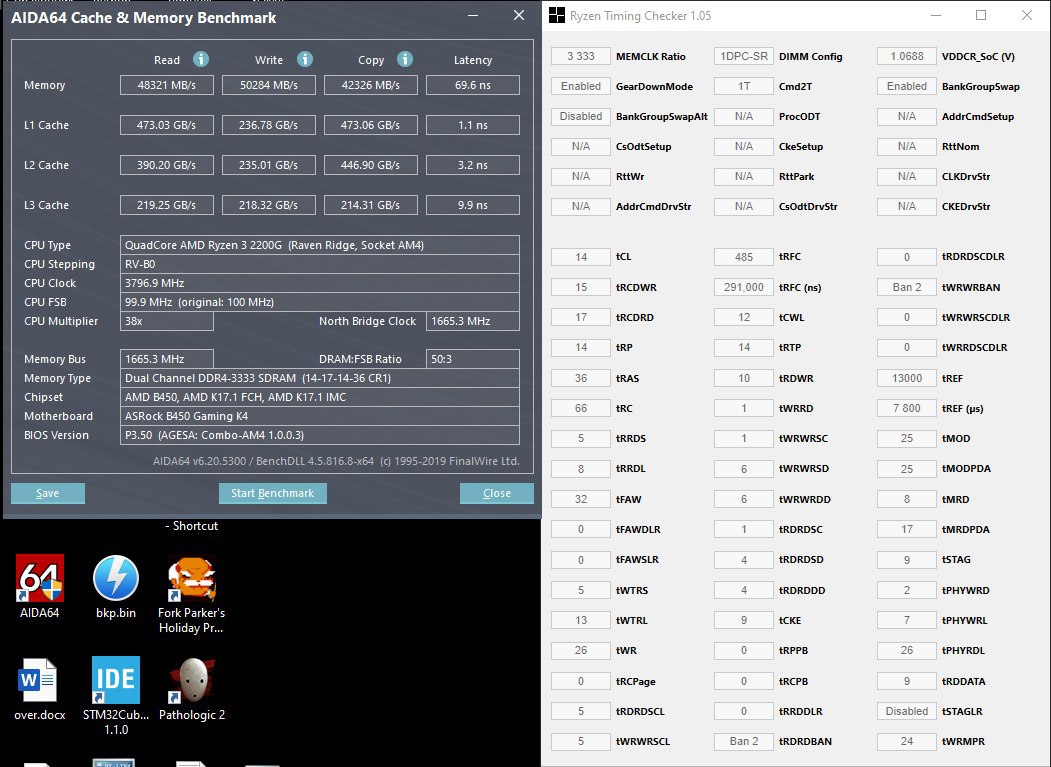The height and width of the screenshot is (767, 1051).
Task: Click the tRFC (ns) 291,000 box
Action: 743,287
